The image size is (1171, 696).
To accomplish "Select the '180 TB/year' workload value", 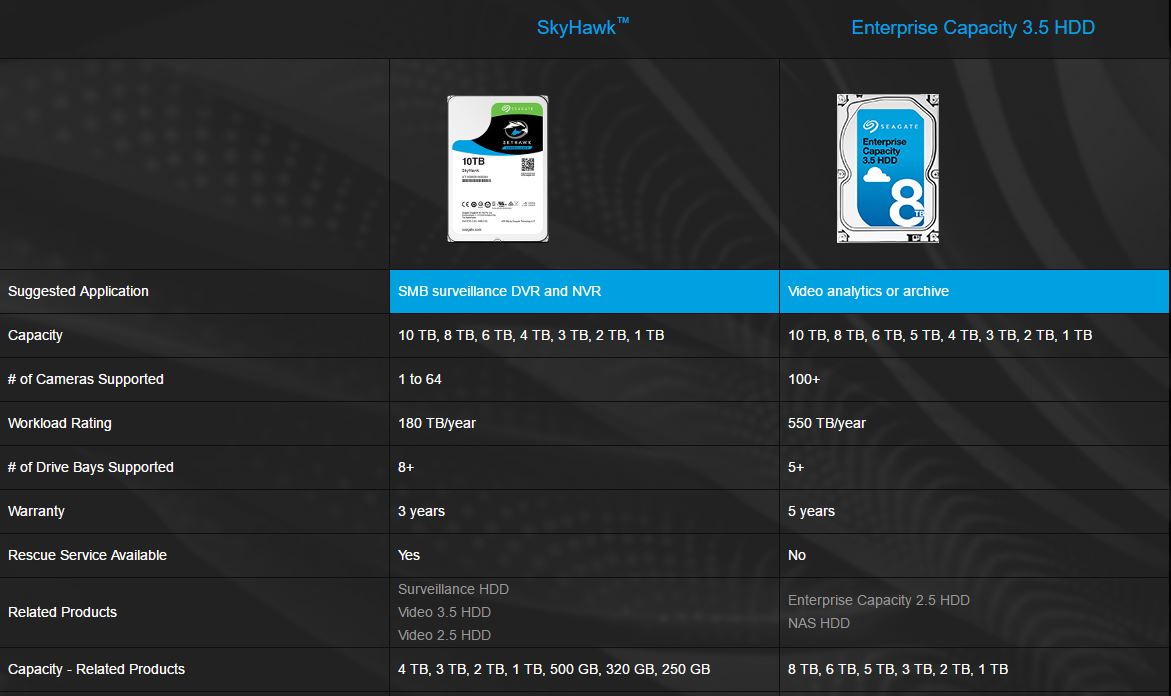I will [x=437, y=423].
